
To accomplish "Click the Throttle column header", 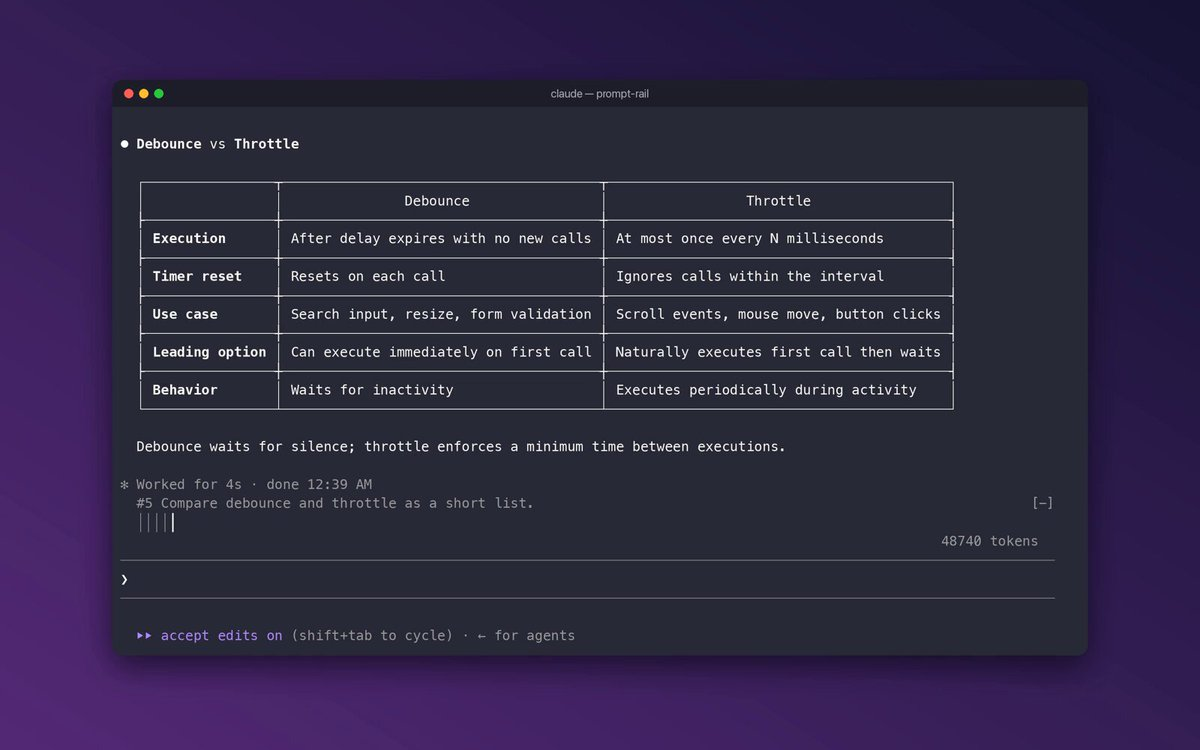I will [x=778, y=201].
